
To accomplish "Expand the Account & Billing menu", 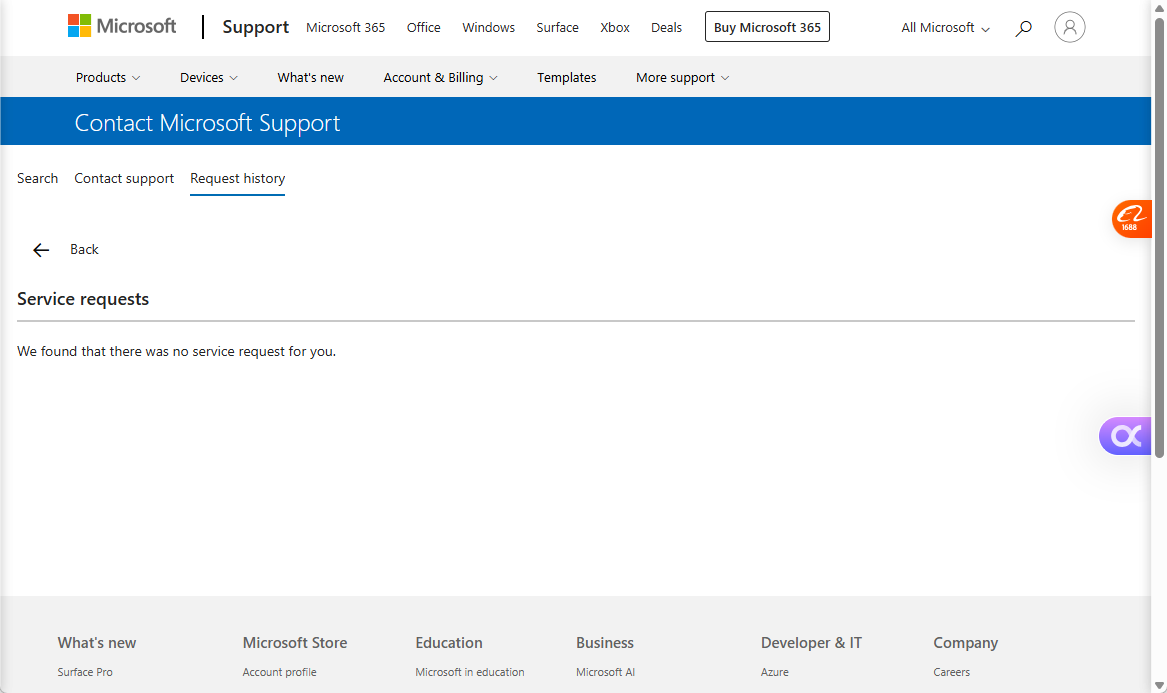I will pyautogui.click(x=440, y=77).
